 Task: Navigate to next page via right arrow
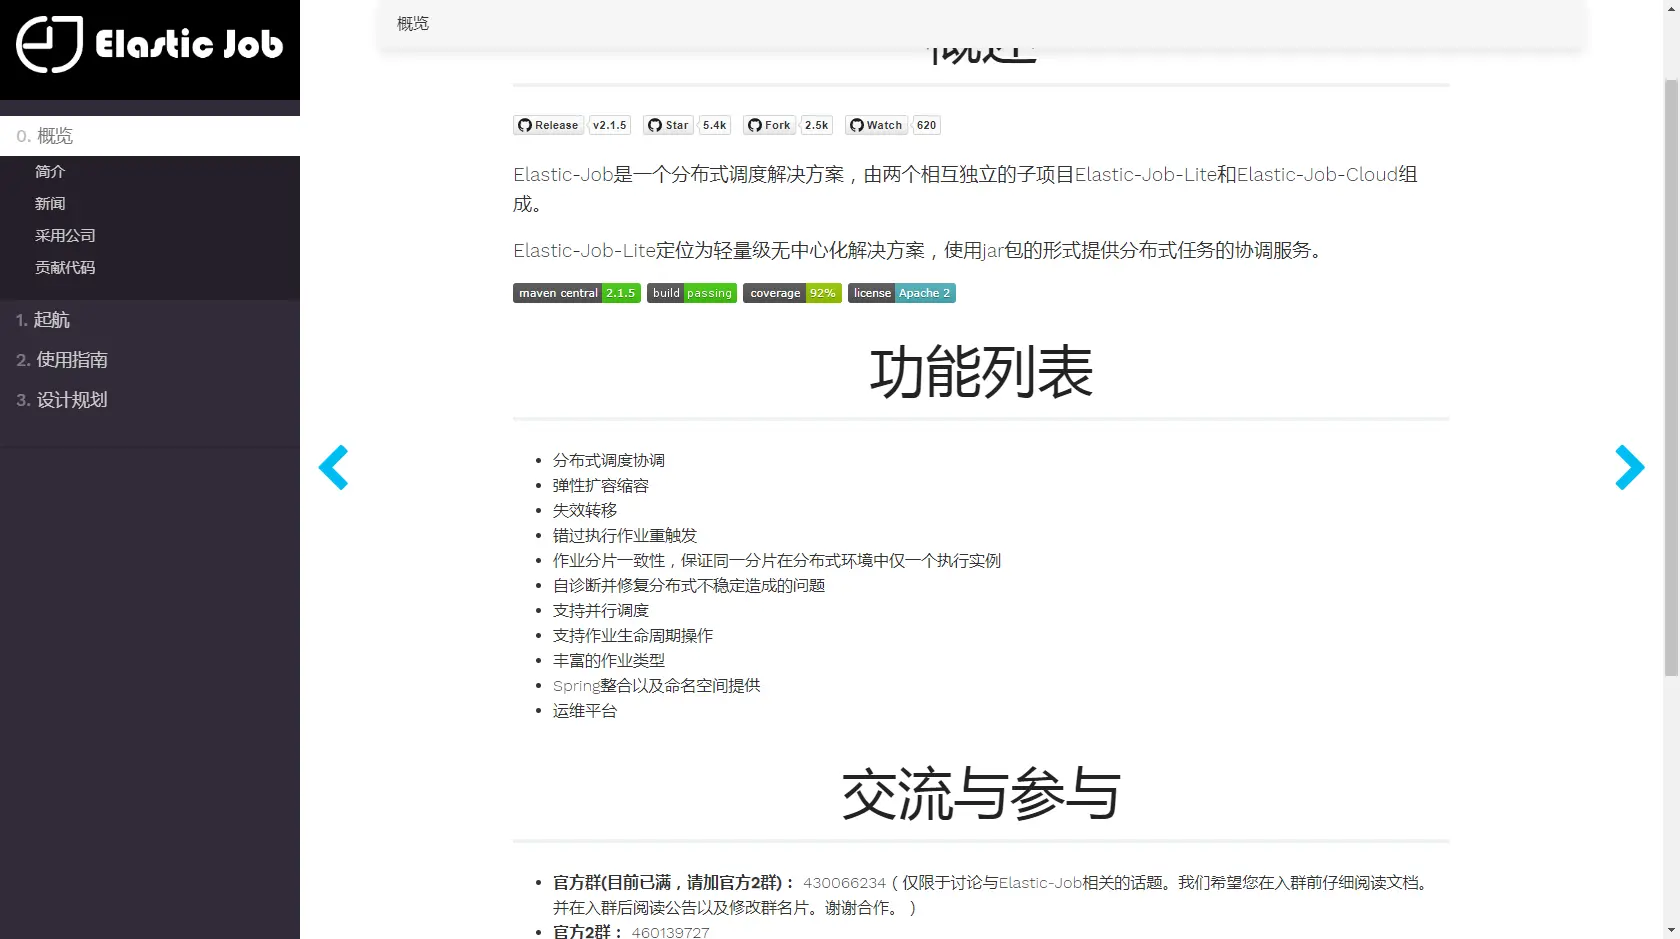tap(1629, 467)
